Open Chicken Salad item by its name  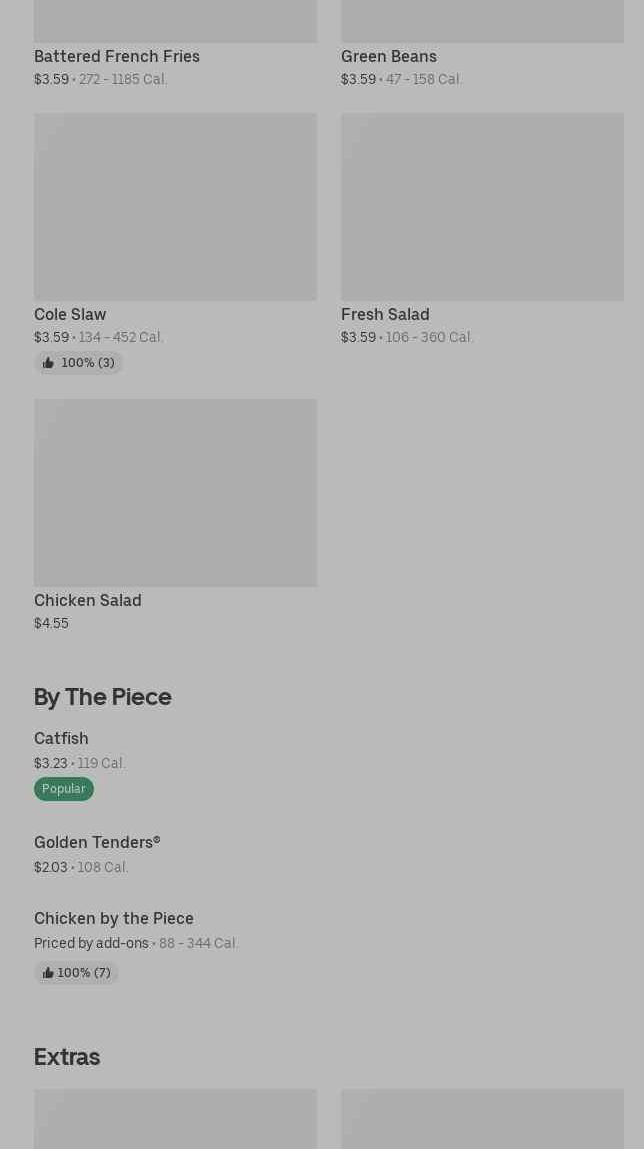point(88,600)
